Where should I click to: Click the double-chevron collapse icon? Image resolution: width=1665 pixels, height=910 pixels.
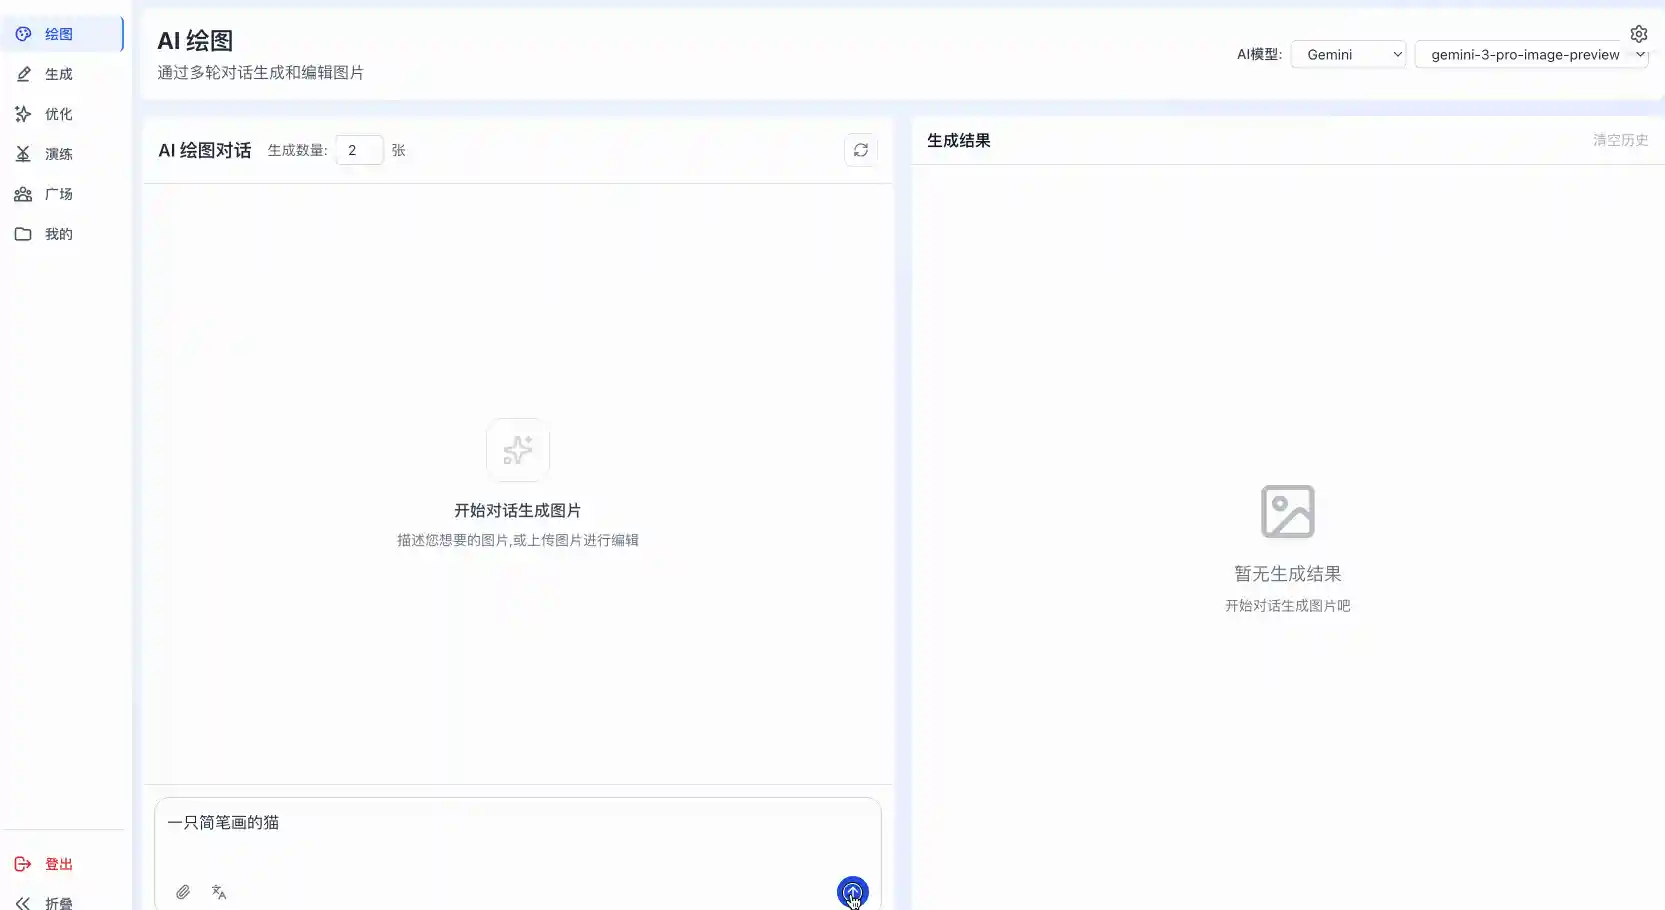coord(23,903)
